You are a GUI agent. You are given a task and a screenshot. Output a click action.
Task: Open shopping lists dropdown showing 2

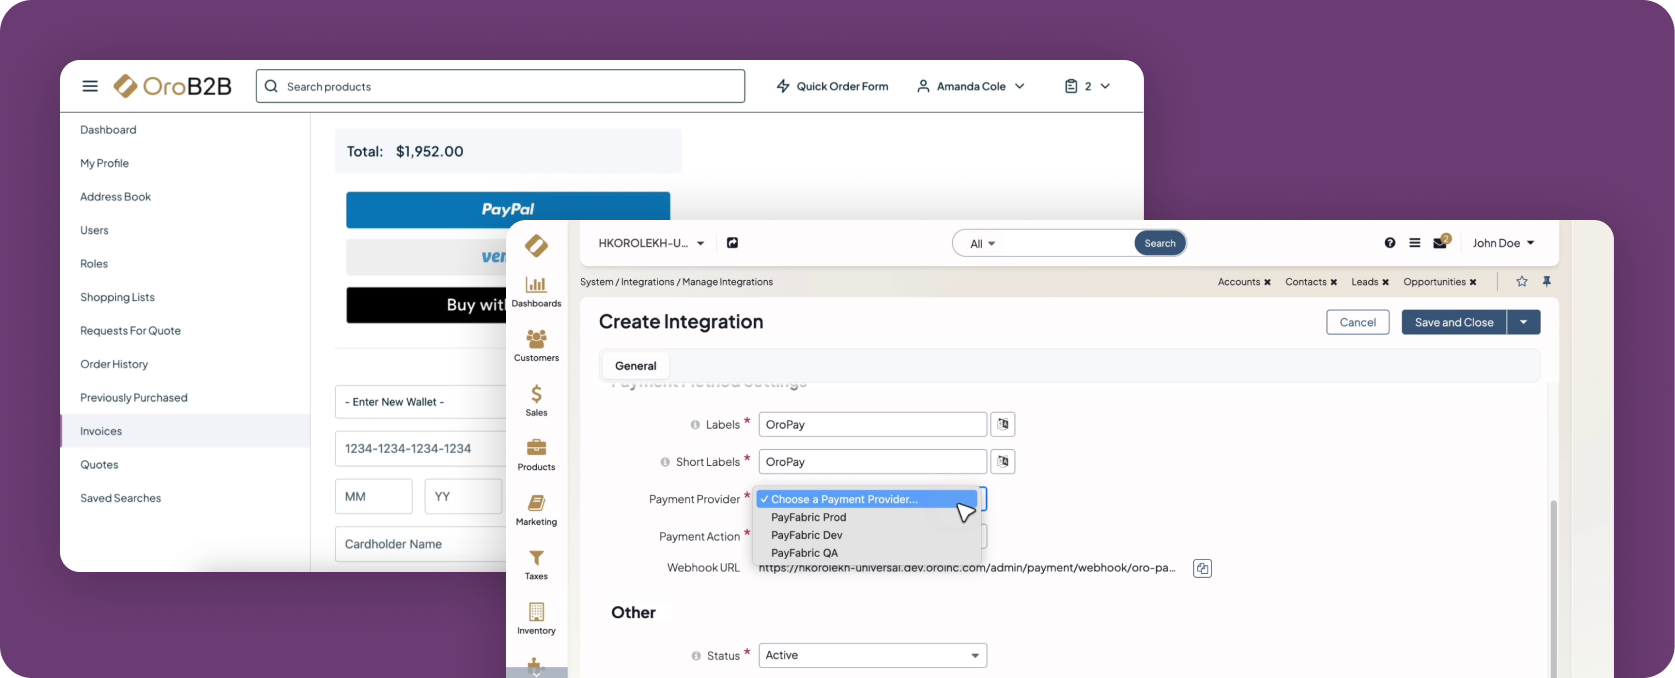click(x=1087, y=86)
